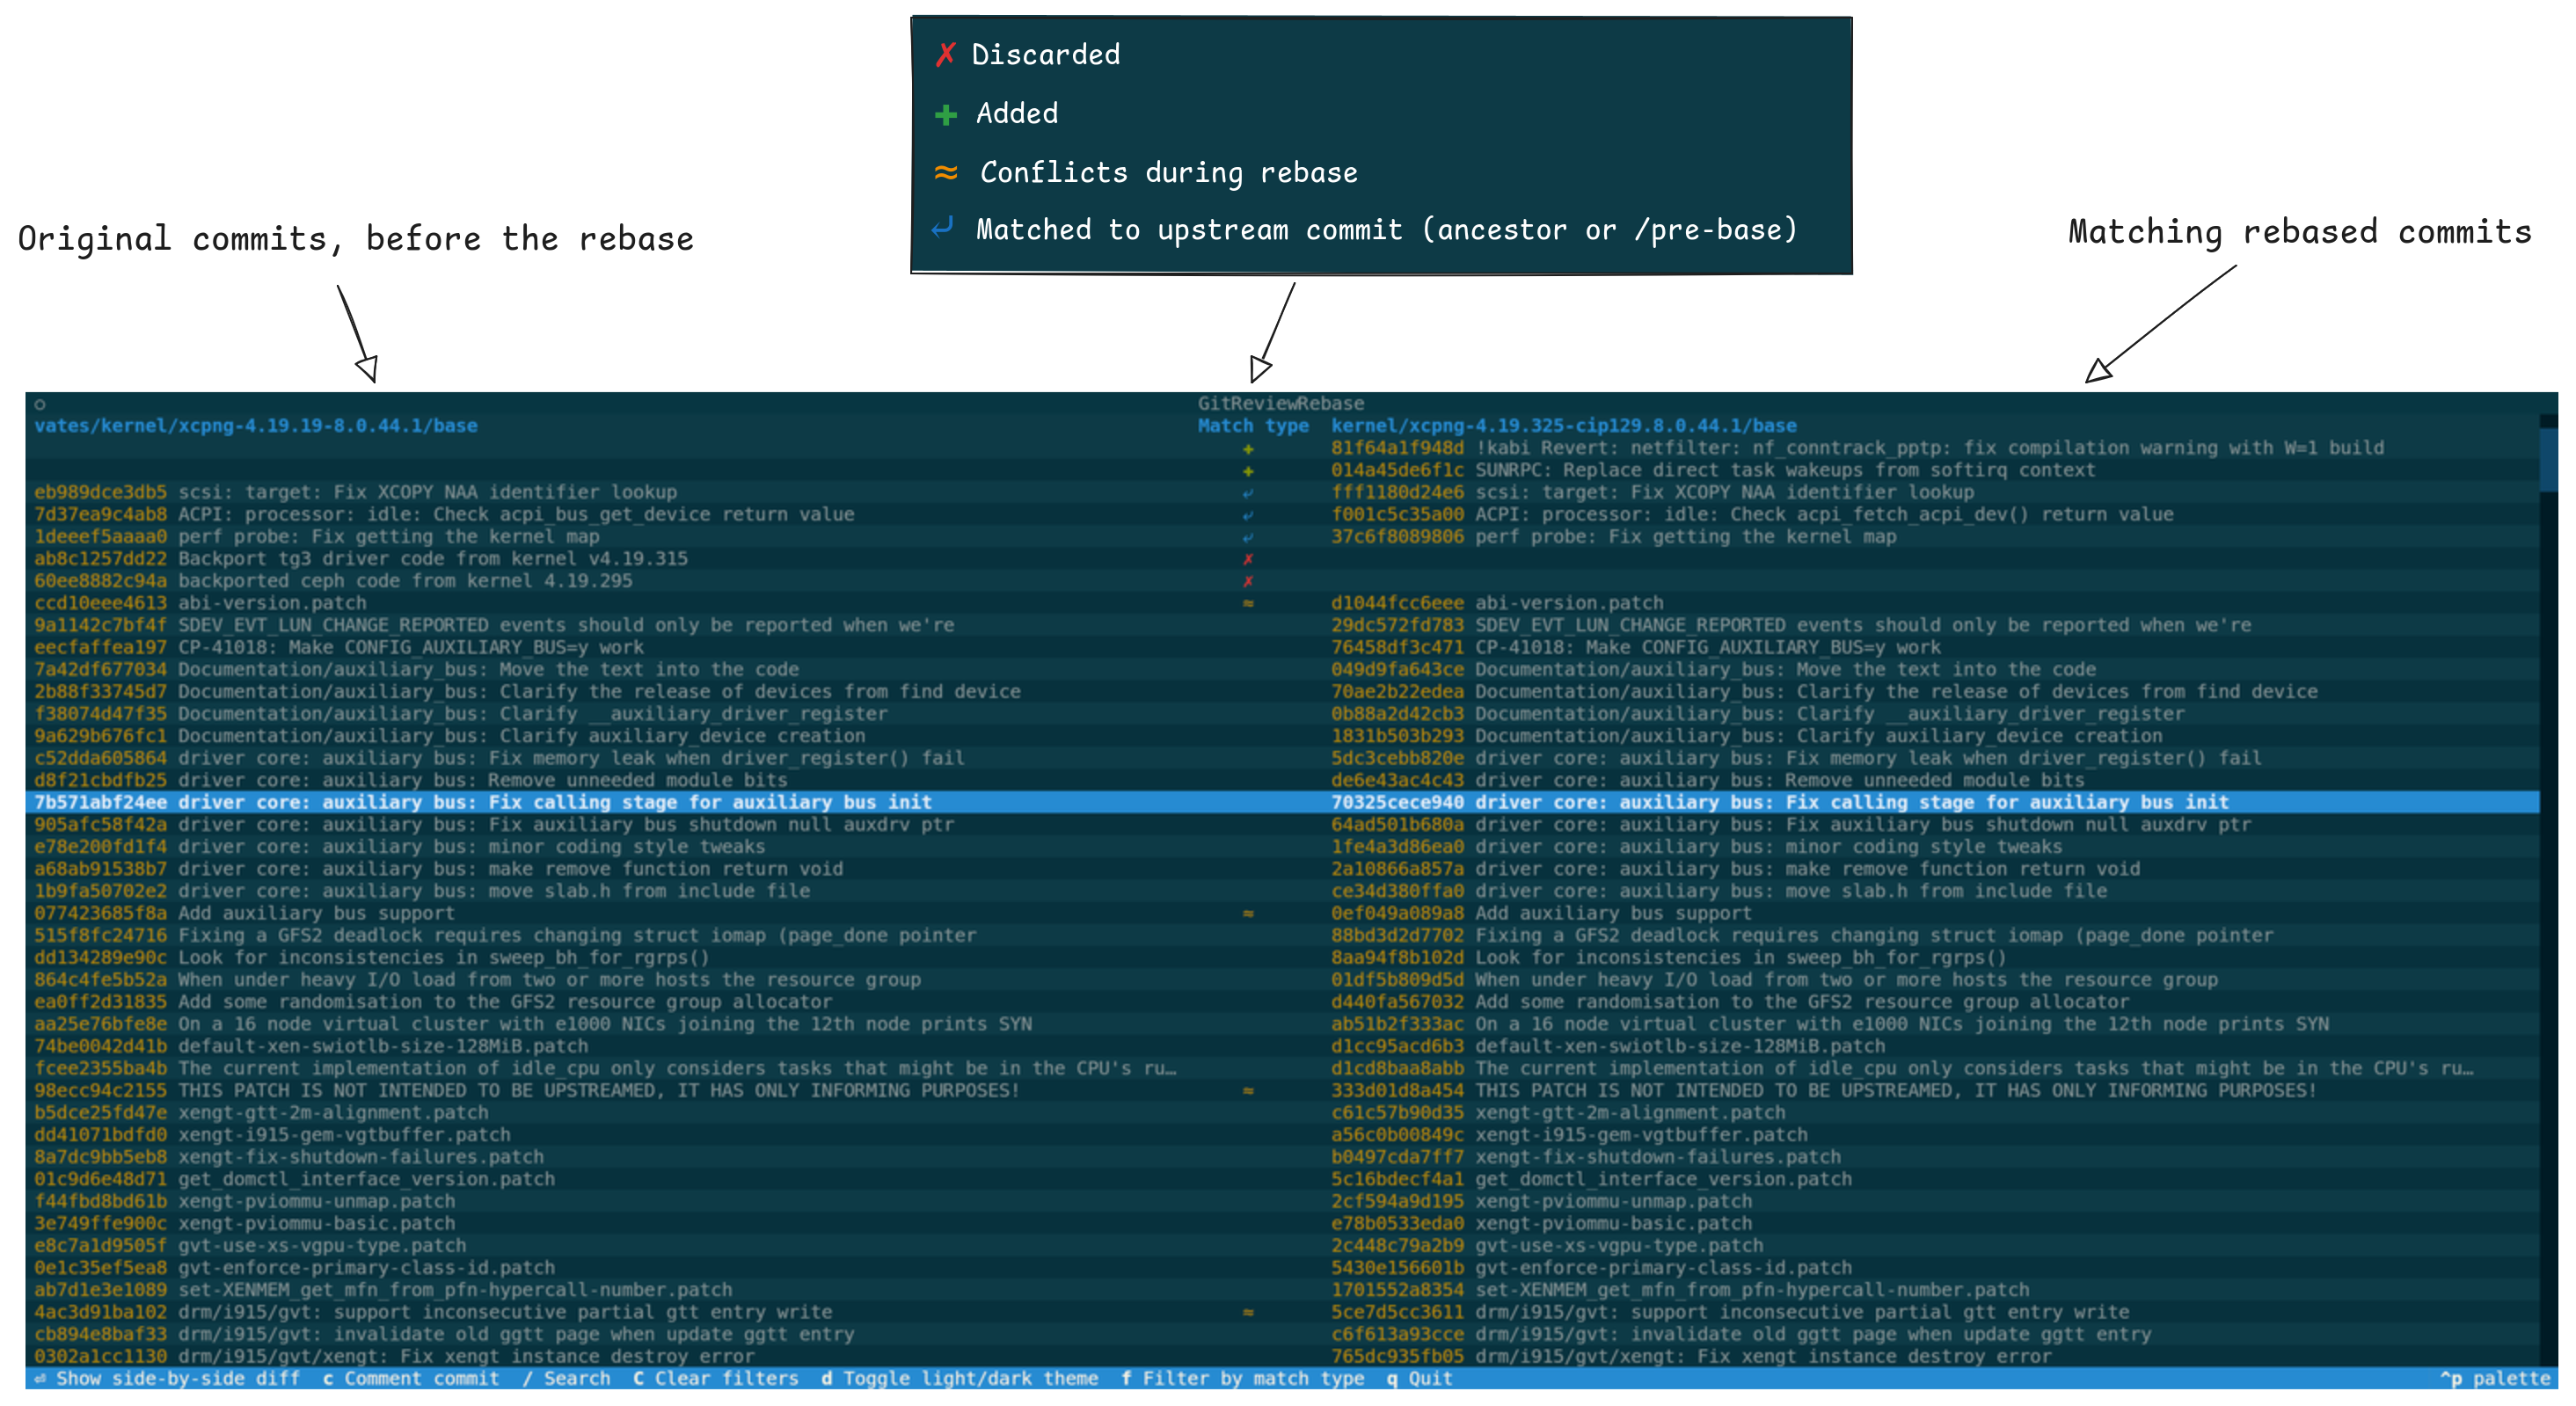Select original commit ccd10eee4613 abi-version.patch
Viewport: 2576px width, 1406px height.
(200, 603)
